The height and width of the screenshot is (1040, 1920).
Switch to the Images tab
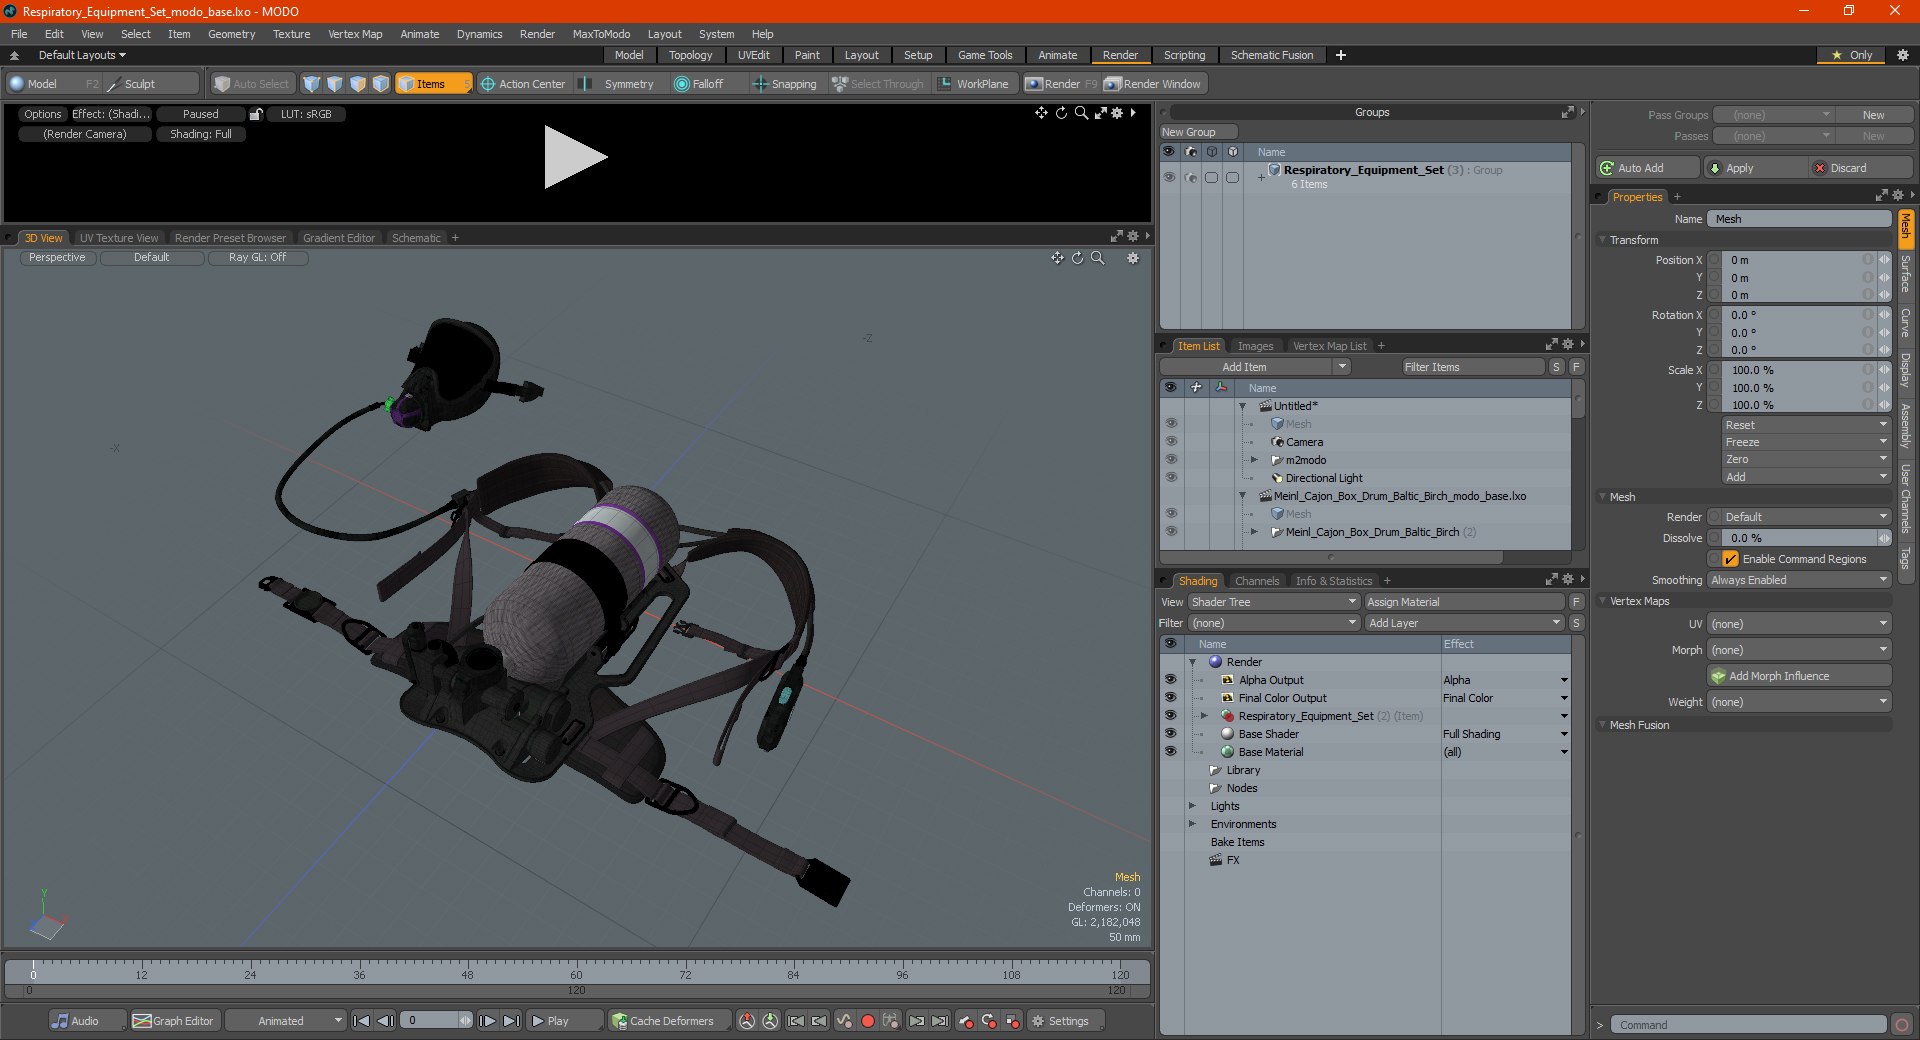pyautogui.click(x=1256, y=346)
